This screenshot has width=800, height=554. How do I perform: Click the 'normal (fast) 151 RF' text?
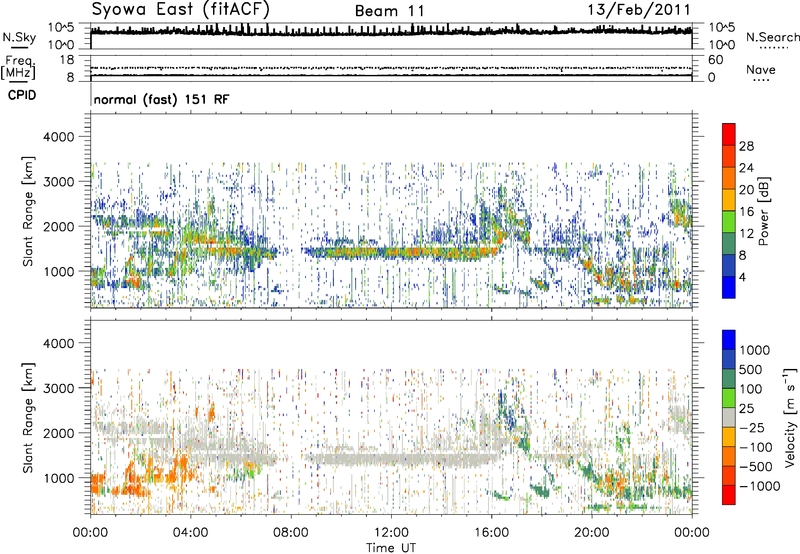coord(161,99)
